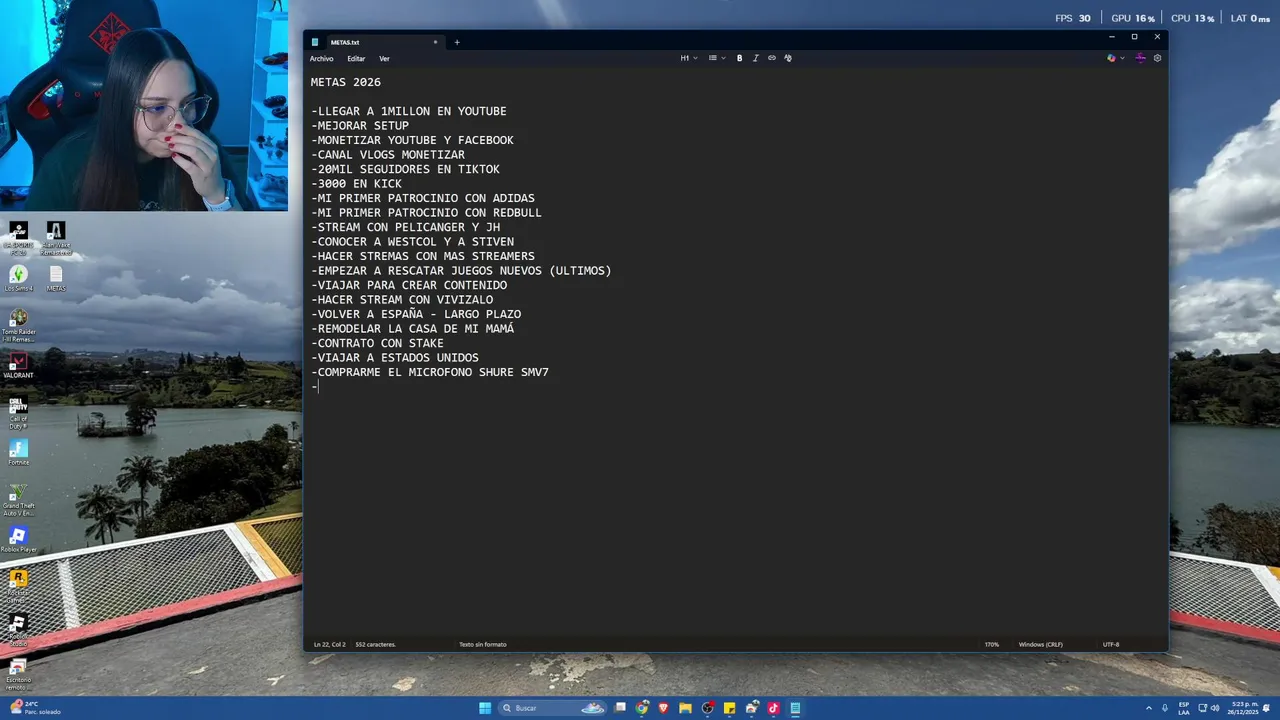The width and height of the screenshot is (1280, 720).
Task: Click the METAS 2026 heading line
Action: (346, 82)
